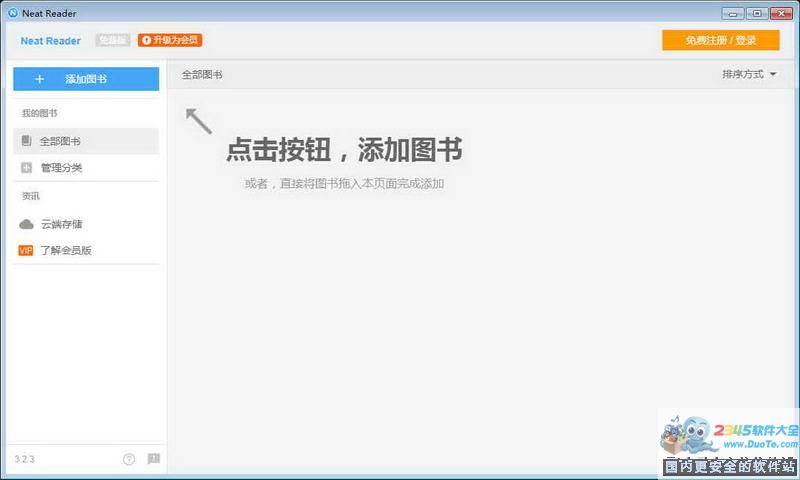Go to 云端存储 in the sidebar
800x480 pixels.
tap(61, 224)
